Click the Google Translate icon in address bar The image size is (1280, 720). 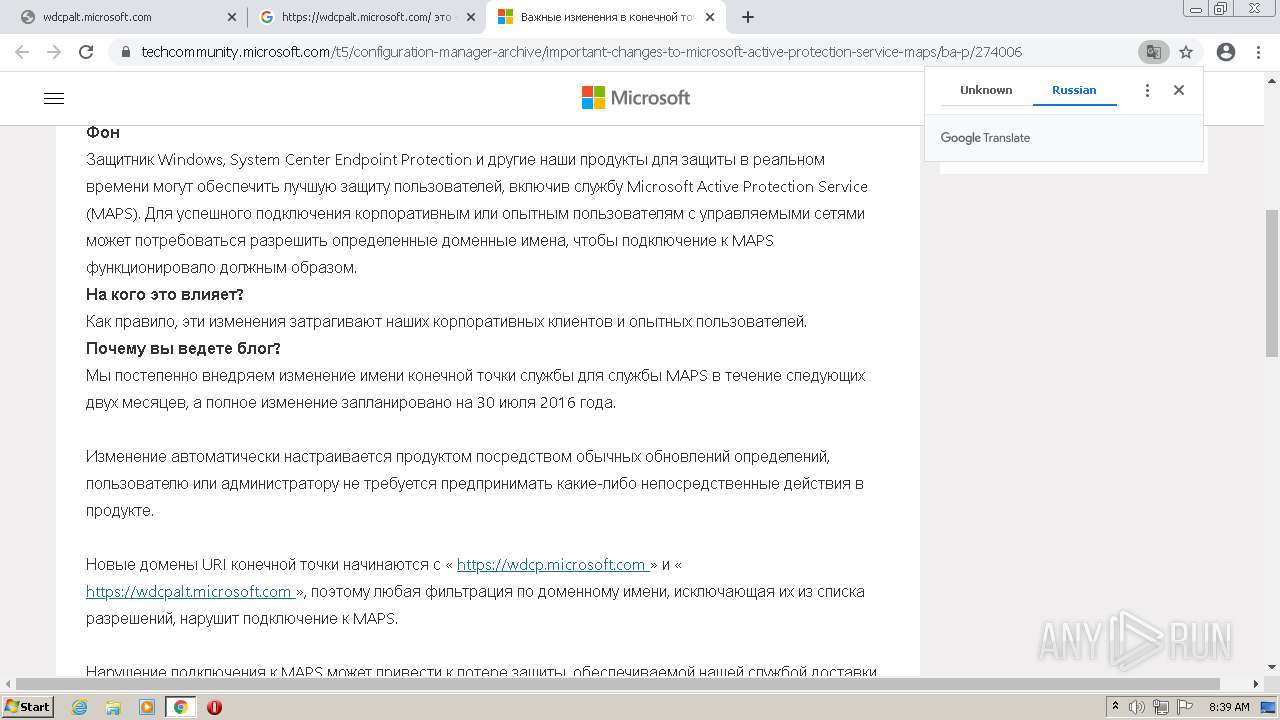point(1153,52)
